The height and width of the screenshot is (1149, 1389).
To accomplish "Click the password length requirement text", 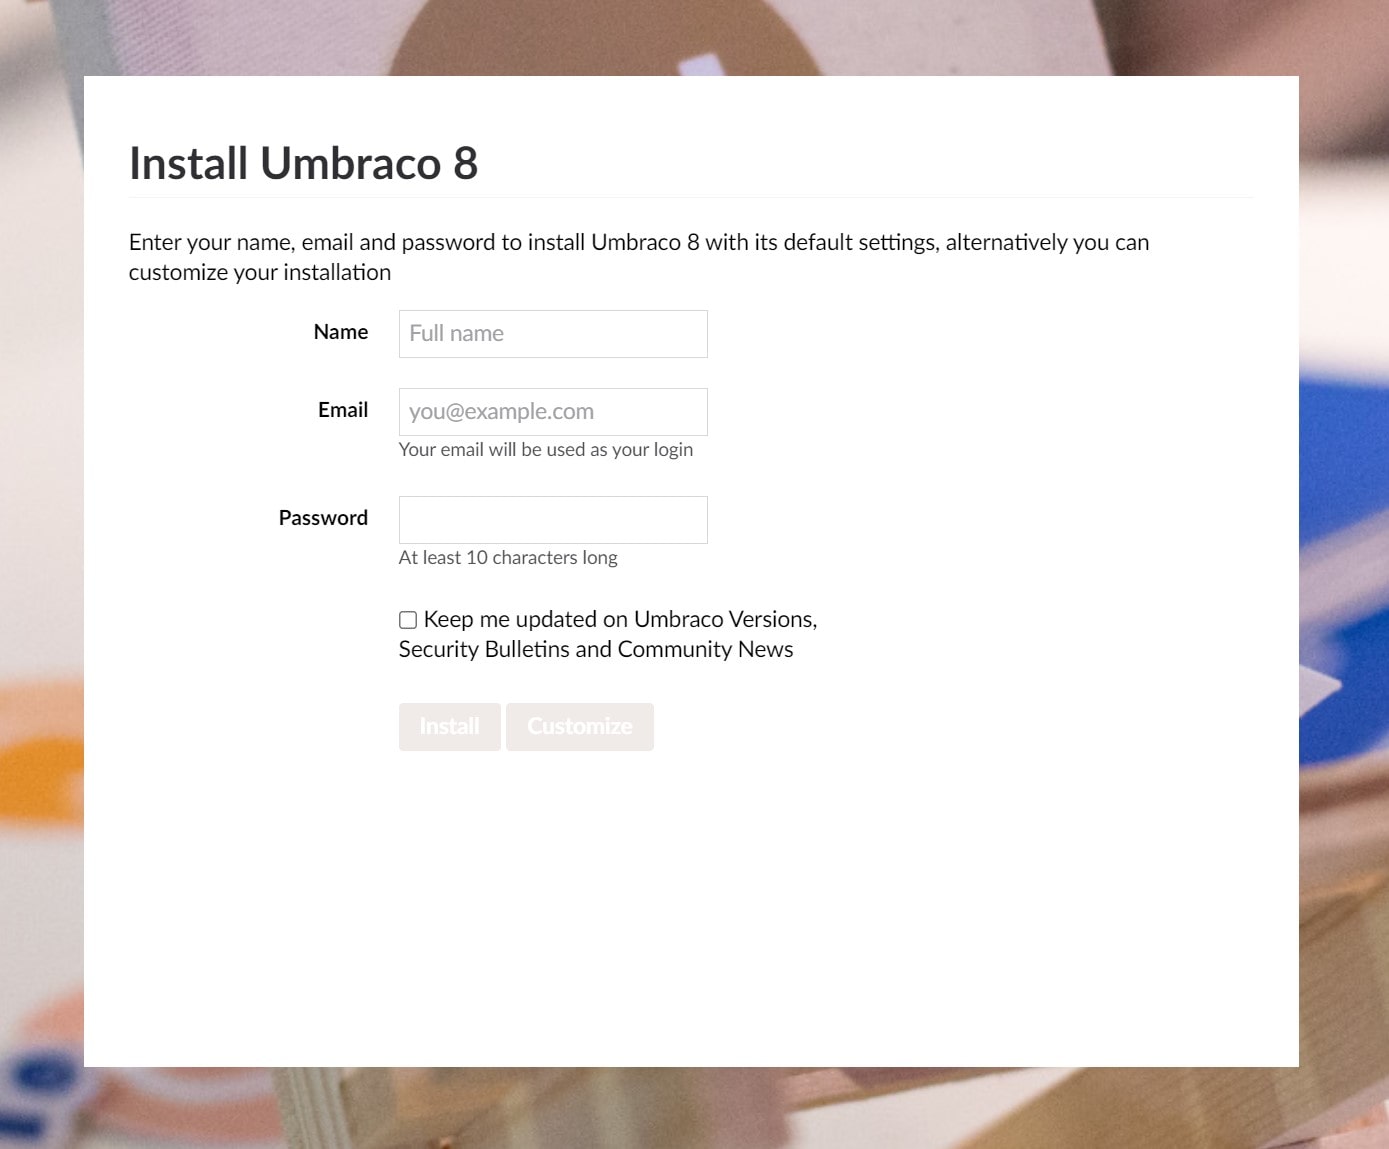I will [508, 557].
